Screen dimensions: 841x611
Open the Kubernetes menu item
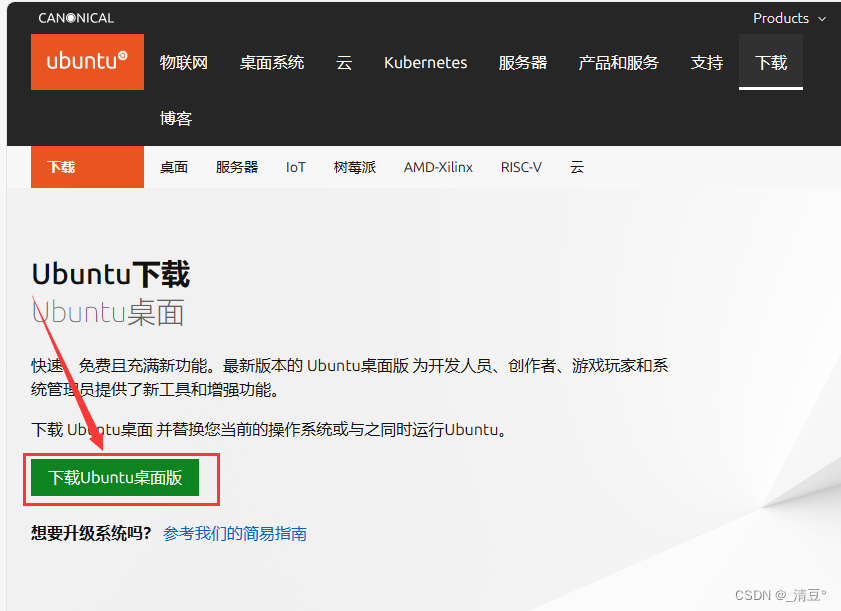(x=425, y=63)
